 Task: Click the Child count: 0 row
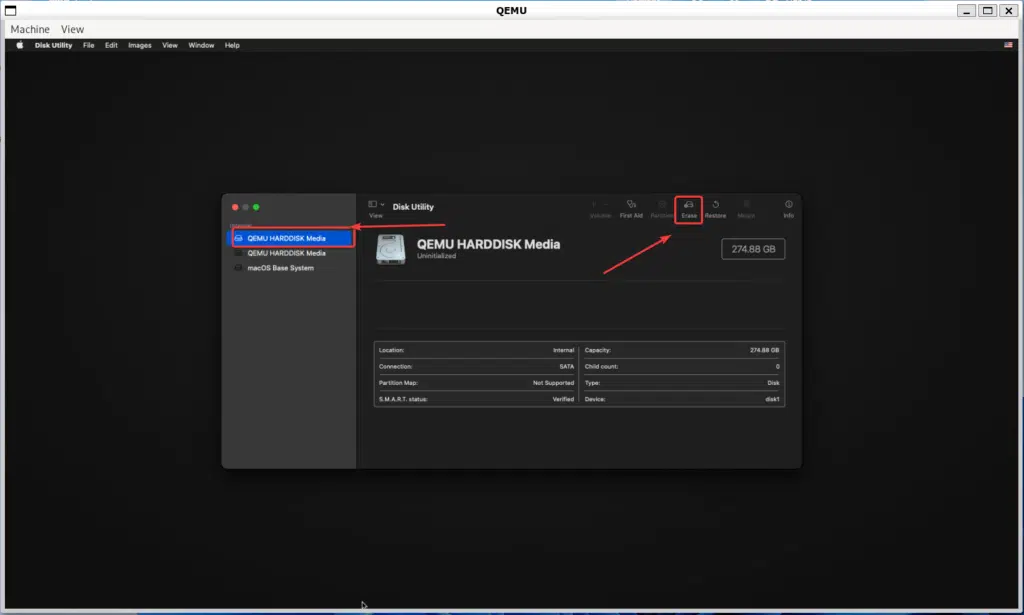click(x=682, y=366)
